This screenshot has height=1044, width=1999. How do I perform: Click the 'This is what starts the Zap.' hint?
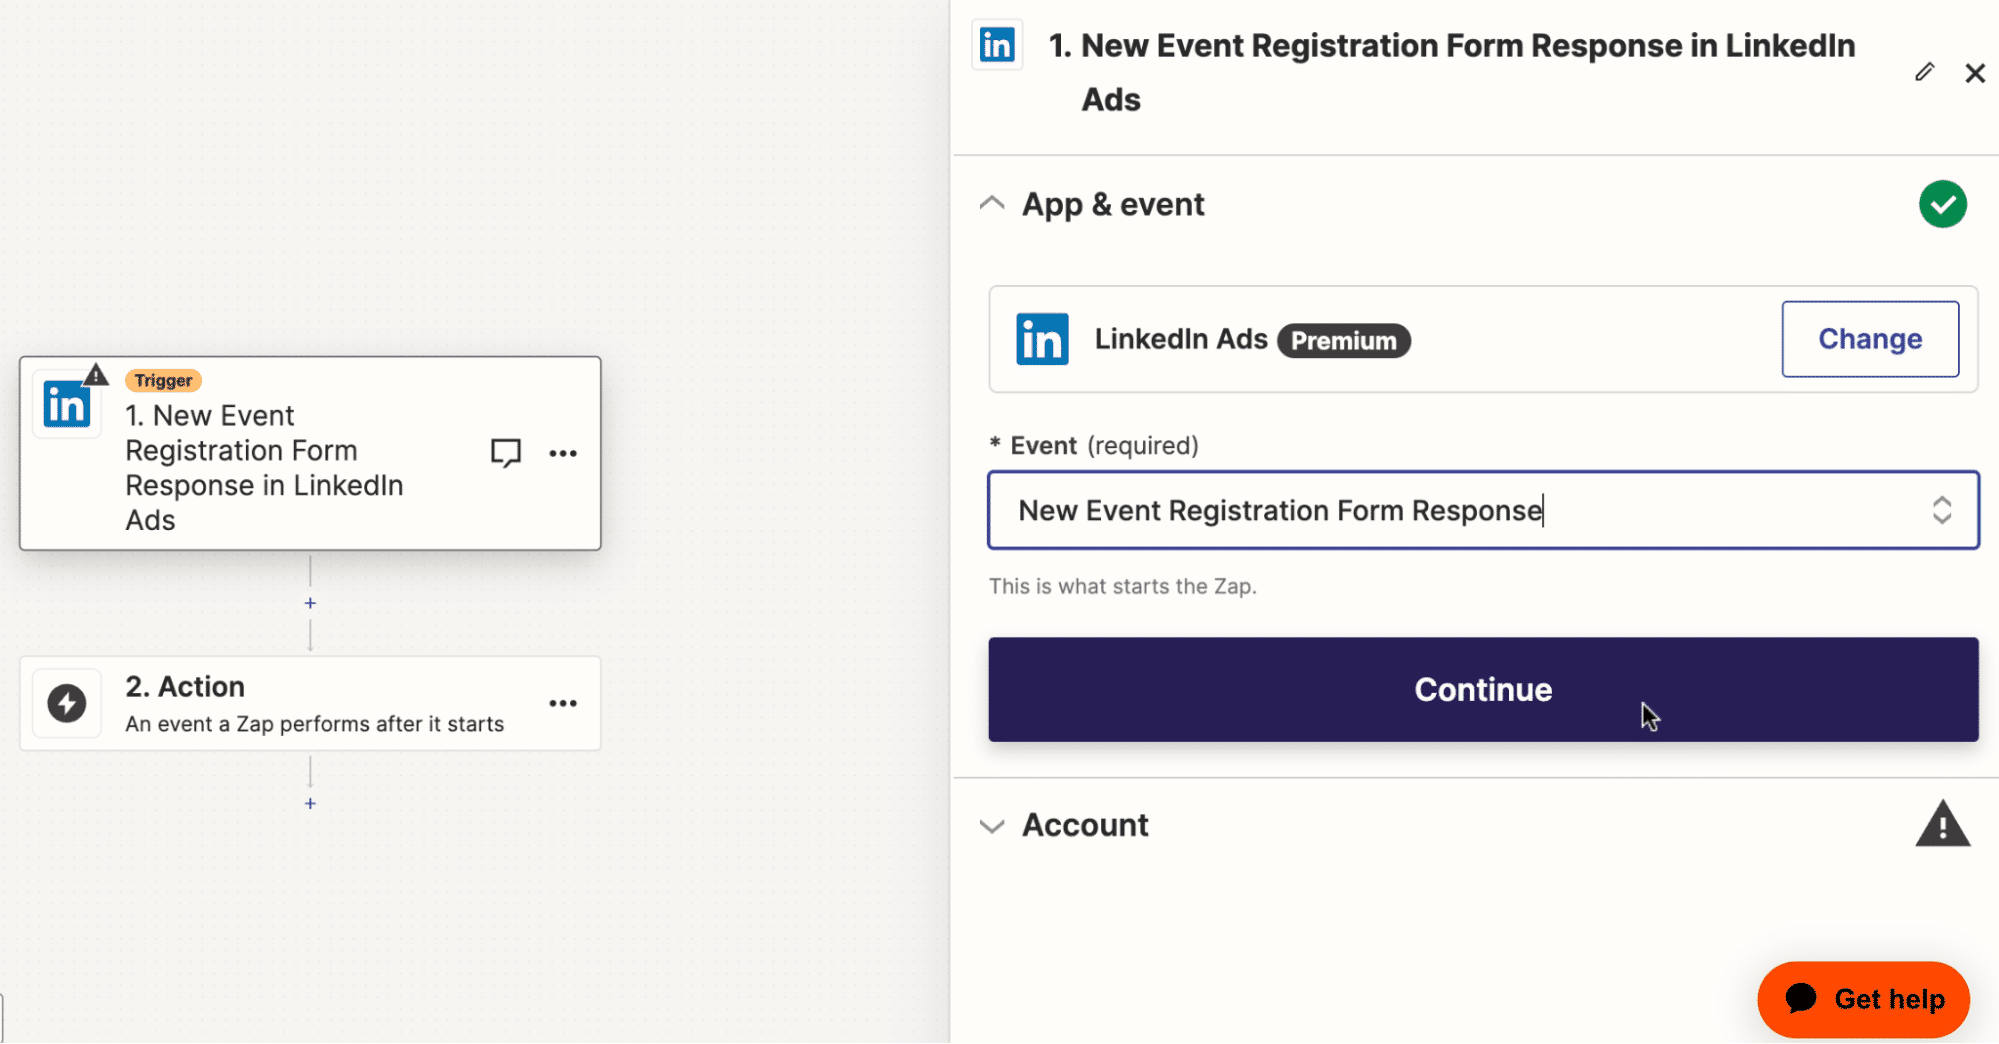coord(1122,586)
